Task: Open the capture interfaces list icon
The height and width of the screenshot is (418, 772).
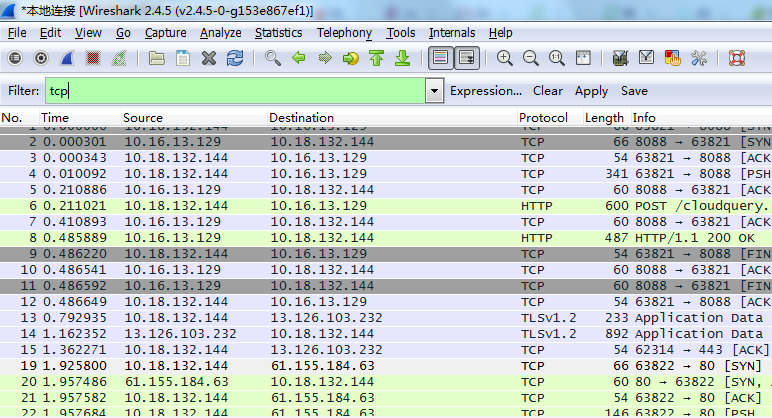Action: (15, 58)
